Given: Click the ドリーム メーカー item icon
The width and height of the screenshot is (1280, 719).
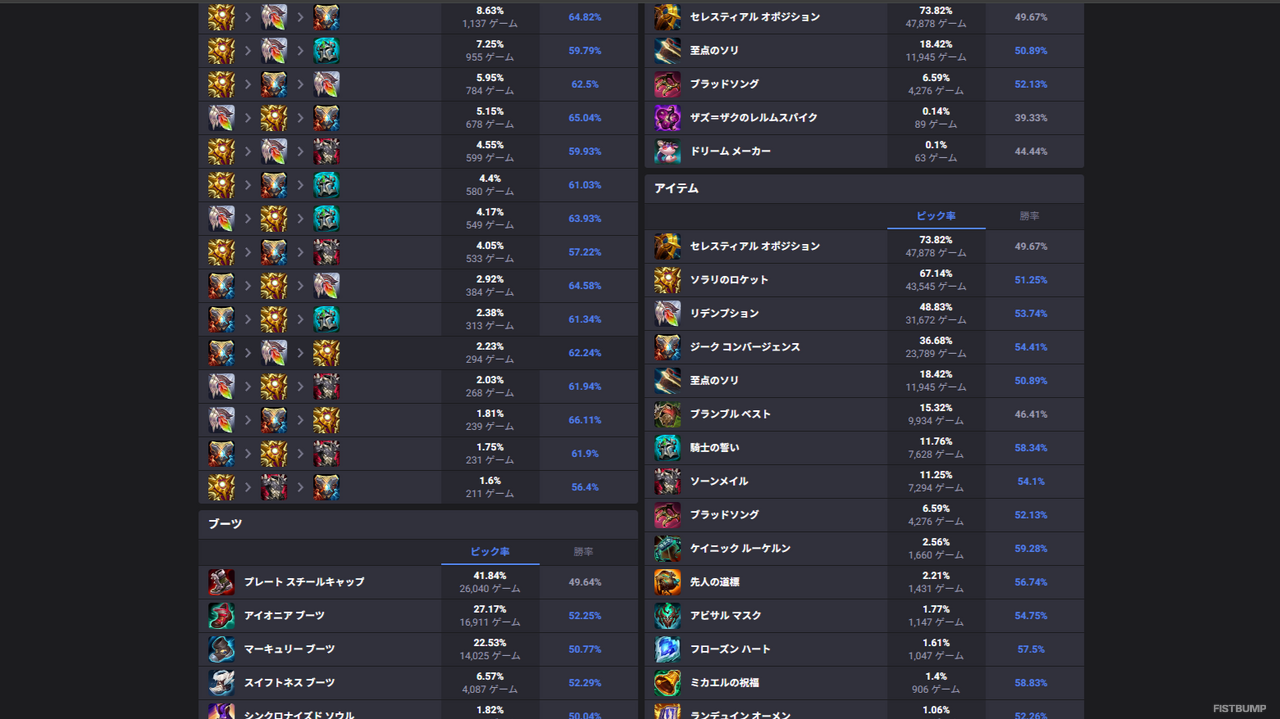Looking at the screenshot, I should (x=667, y=151).
